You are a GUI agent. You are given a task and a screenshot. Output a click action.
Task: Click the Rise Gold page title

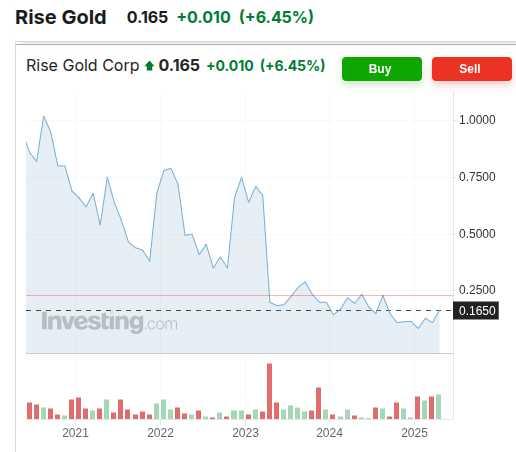pyautogui.click(x=61, y=17)
